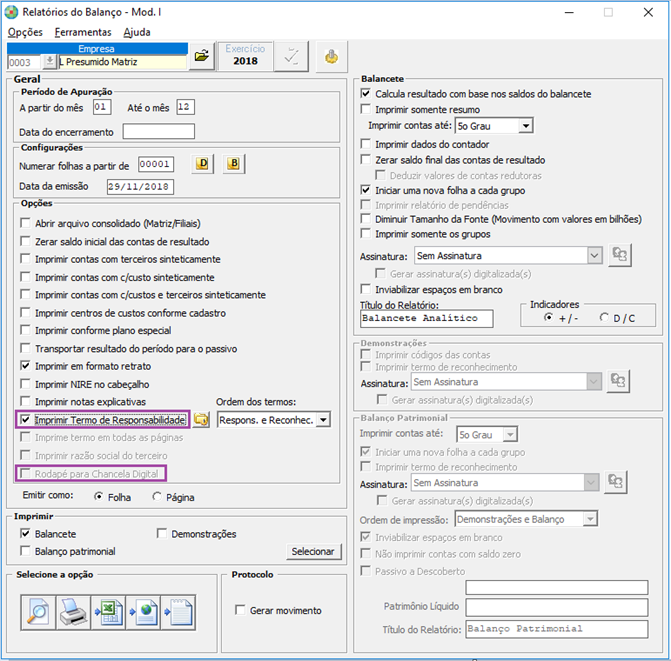Toggle Imprimir em formato retrato
Screen dimensions: 671x661
point(26,365)
